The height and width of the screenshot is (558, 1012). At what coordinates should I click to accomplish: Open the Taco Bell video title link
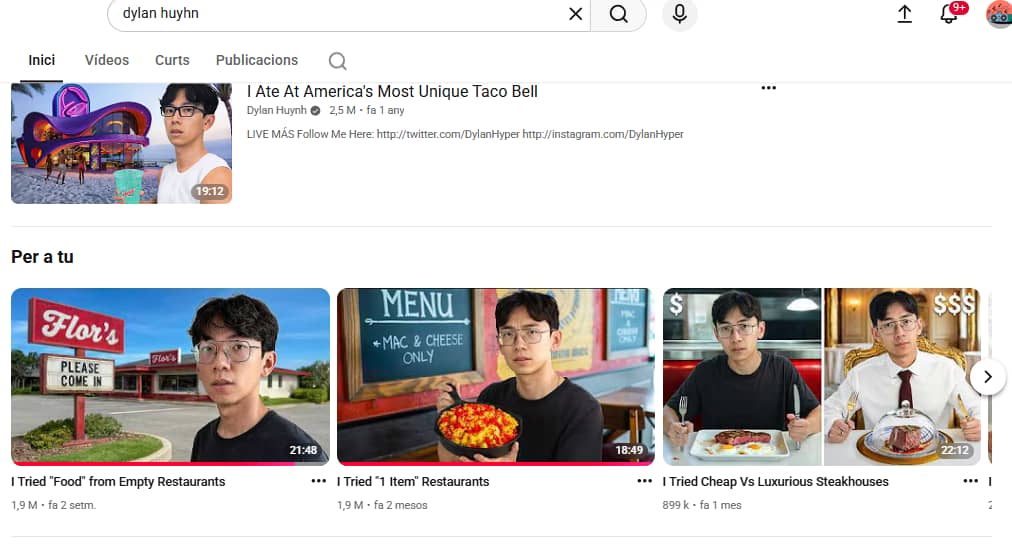tap(392, 92)
